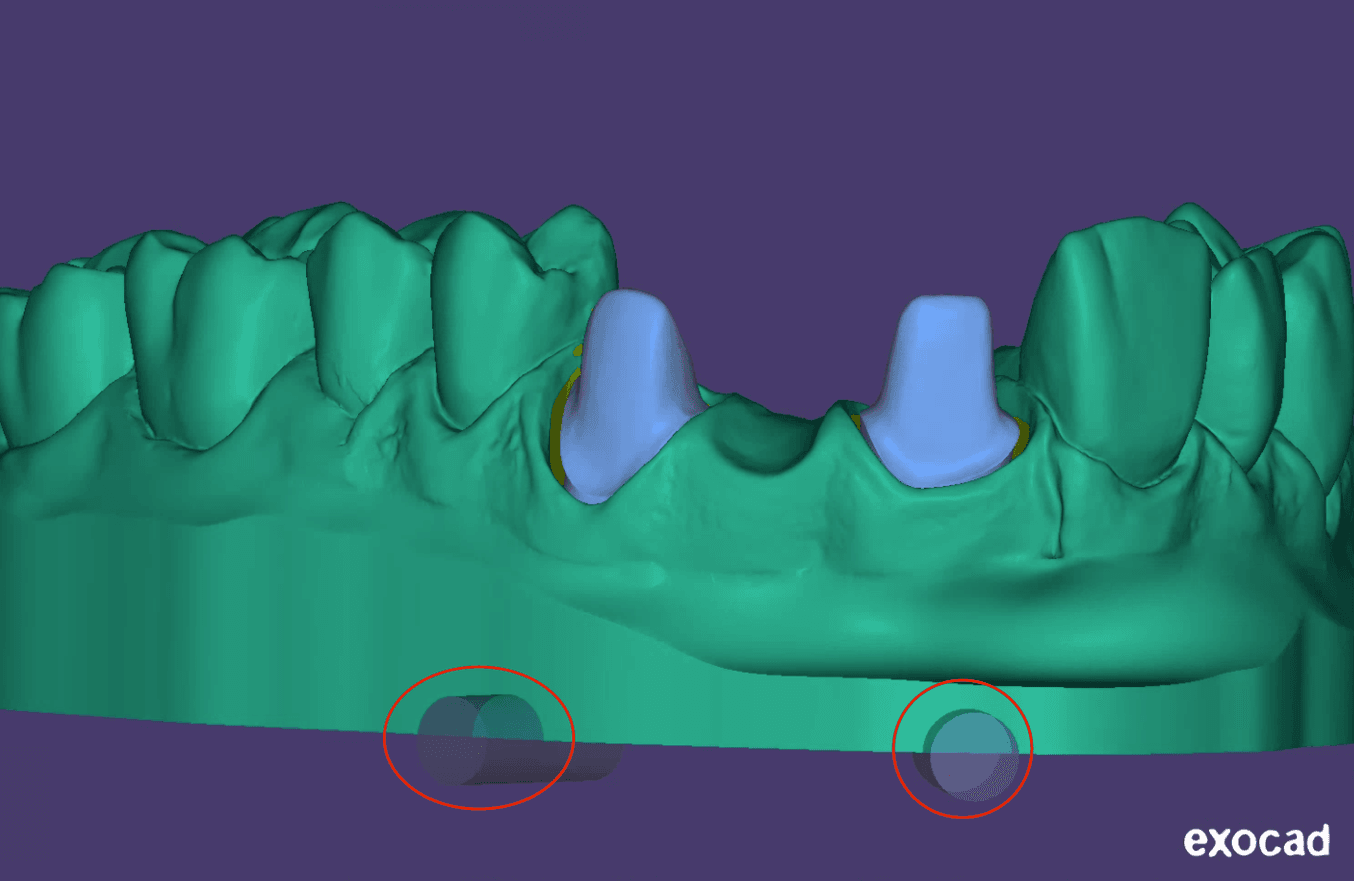
Task: Select the right blue prepared tooth die
Action: tap(938, 392)
